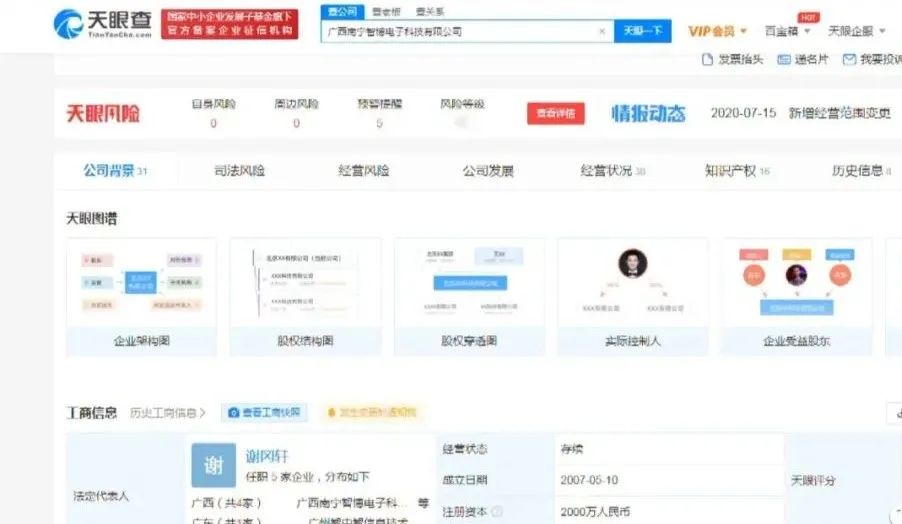Click the 2000万人民币 registered capital value

595,511
